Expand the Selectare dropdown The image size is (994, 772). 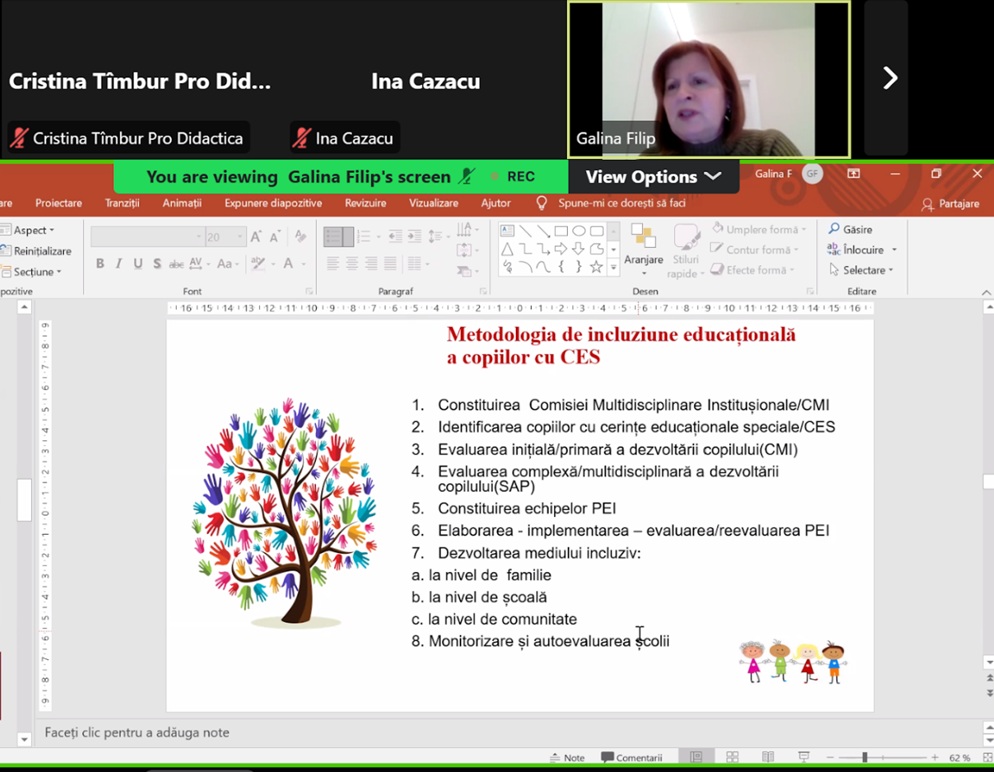pyautogui.click(x=862, y=270)
